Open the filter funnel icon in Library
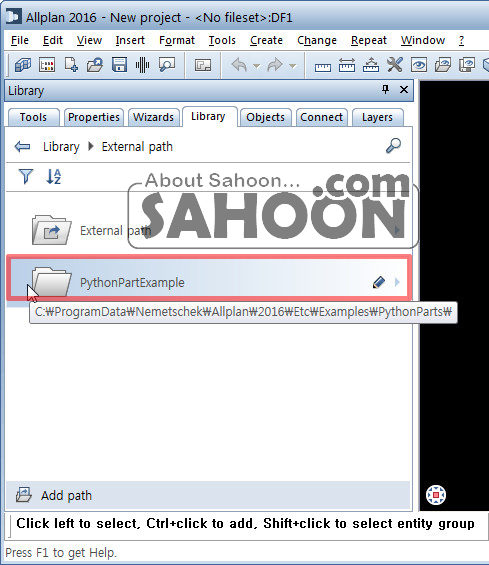 pos(26,177)
